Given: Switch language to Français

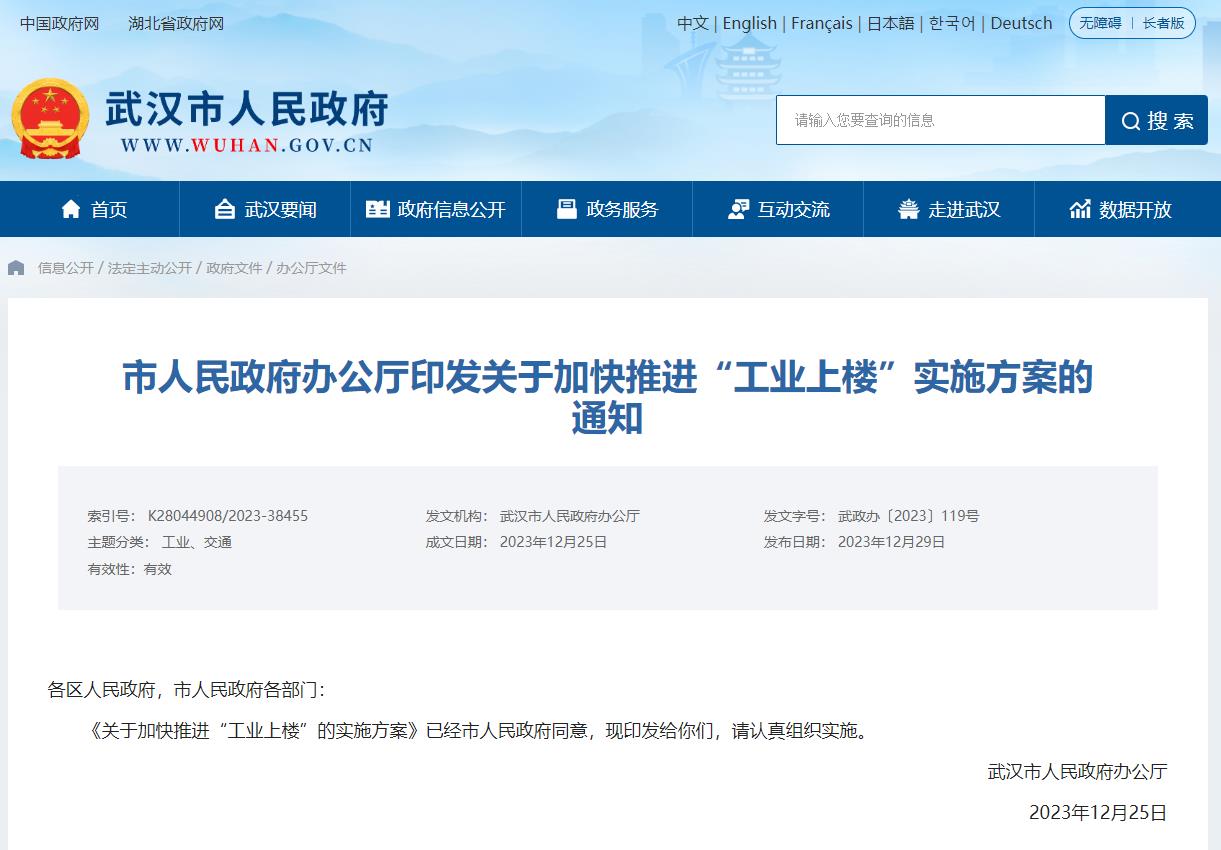Looking at the screenshot, I should coord(822,23).
